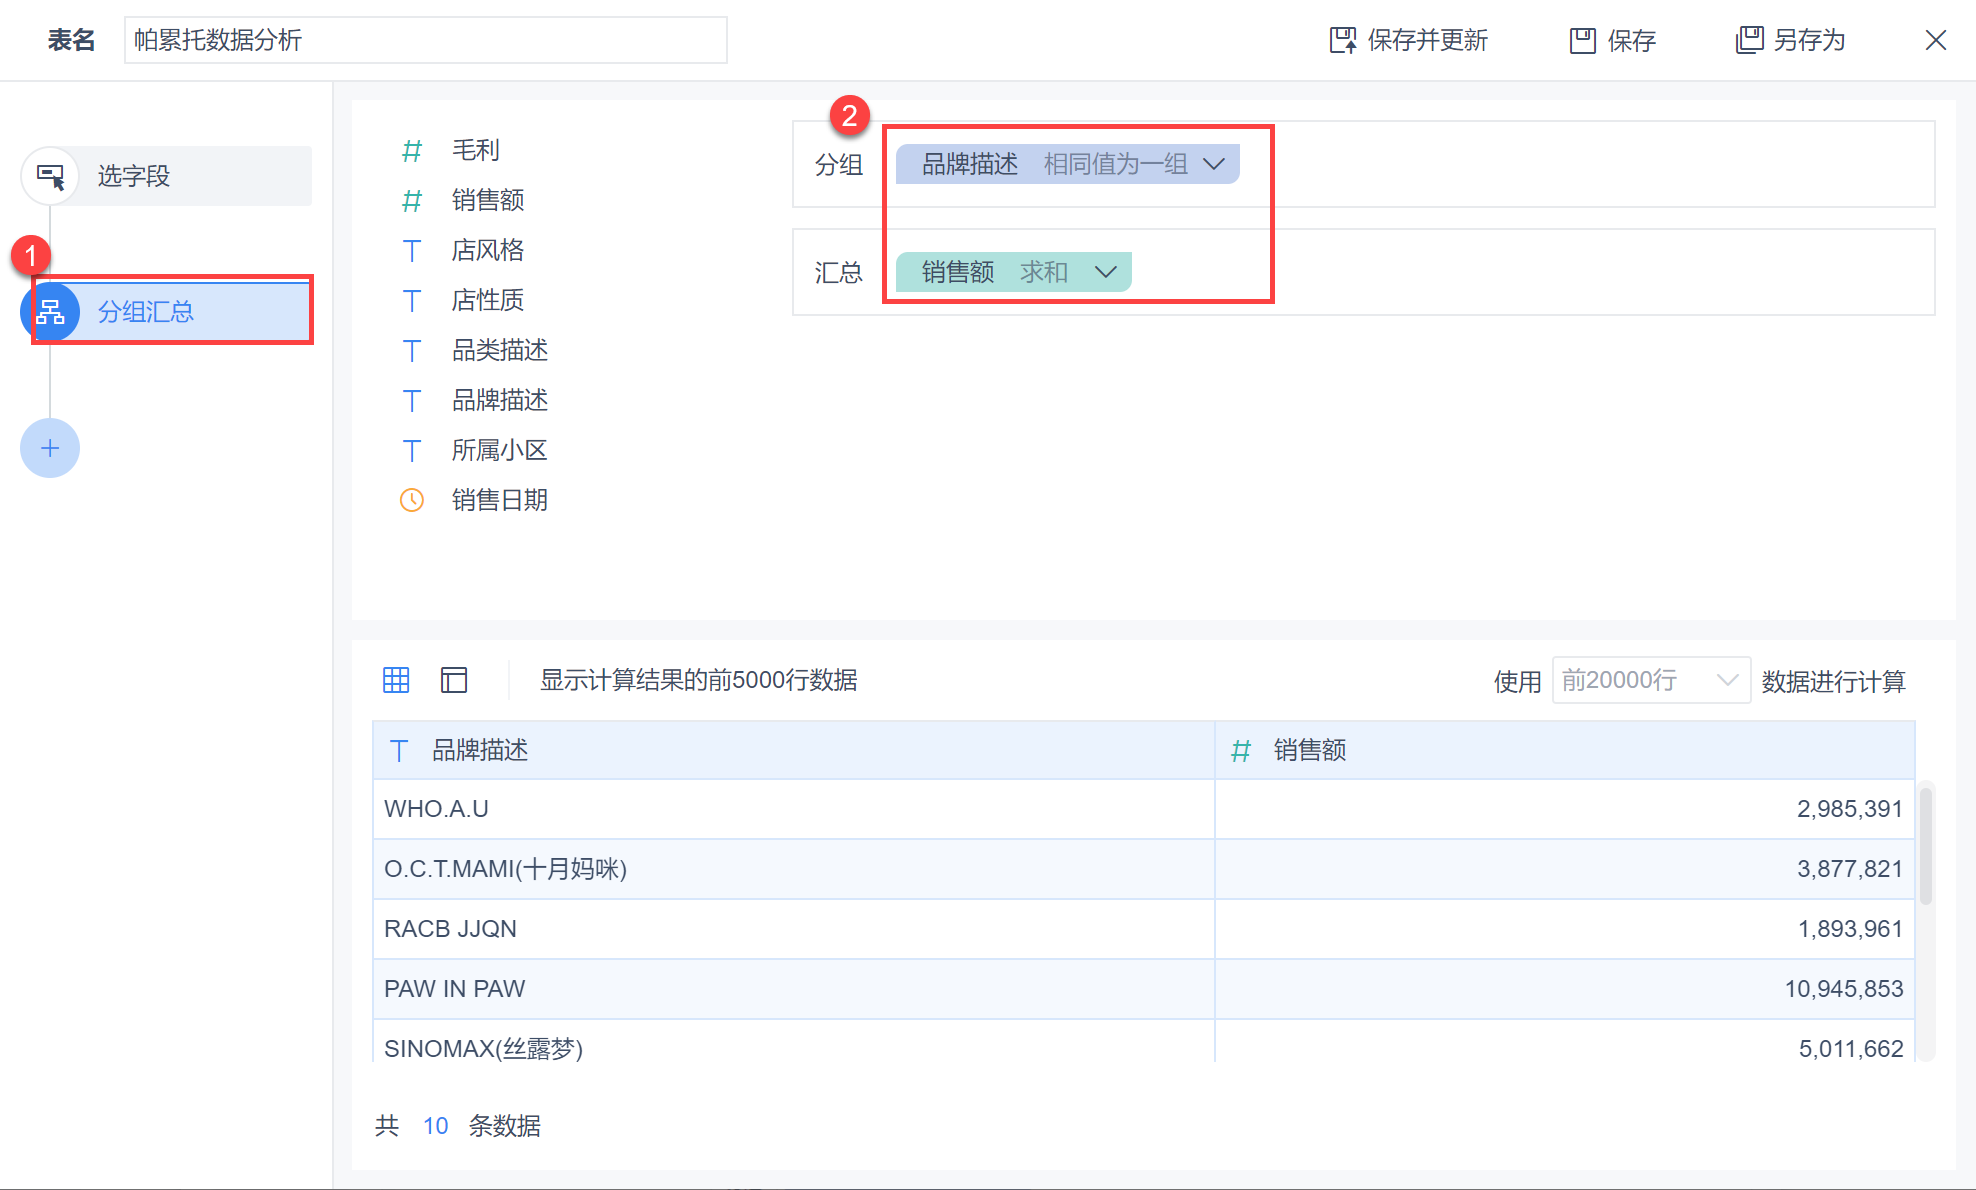The height and width of the screenshot is (1190, 1976).
Task: Click the 保存并更新 icon
Action: click(x=1342, y=40)
